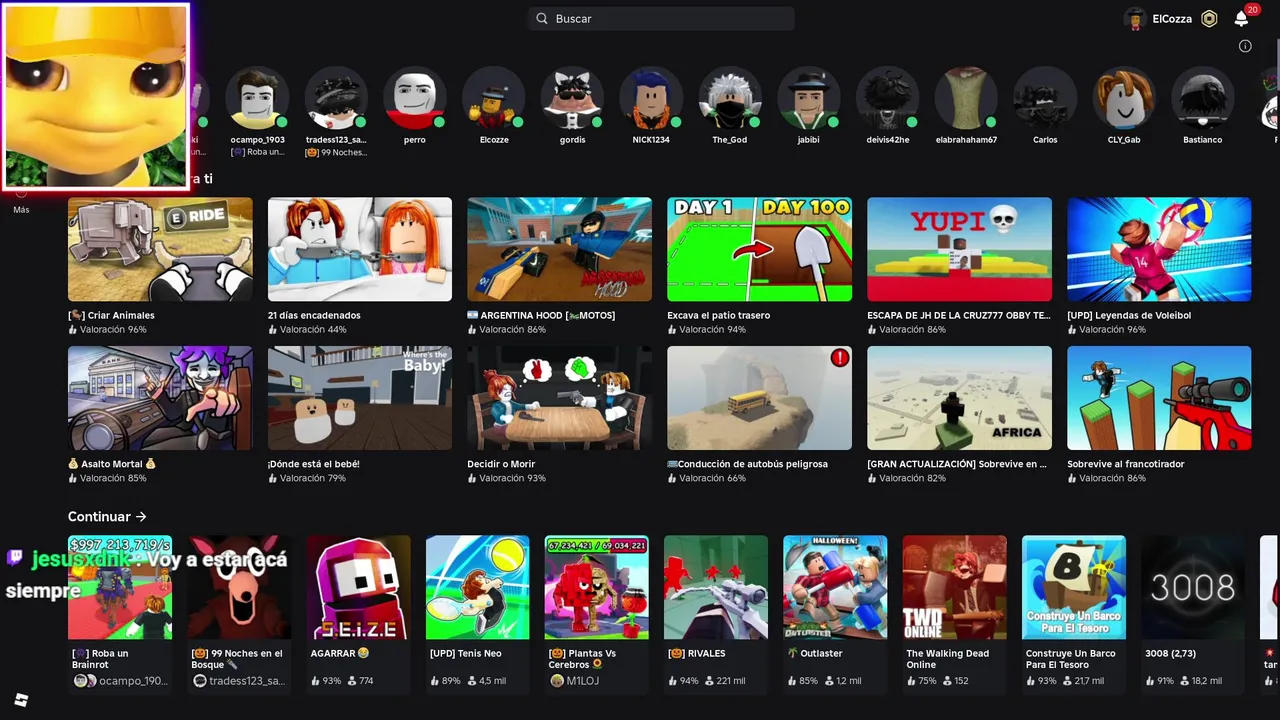Click Valoración 66% rating text
The height and width of the screenshot is (720, 1280).
[x=712, y=478]
